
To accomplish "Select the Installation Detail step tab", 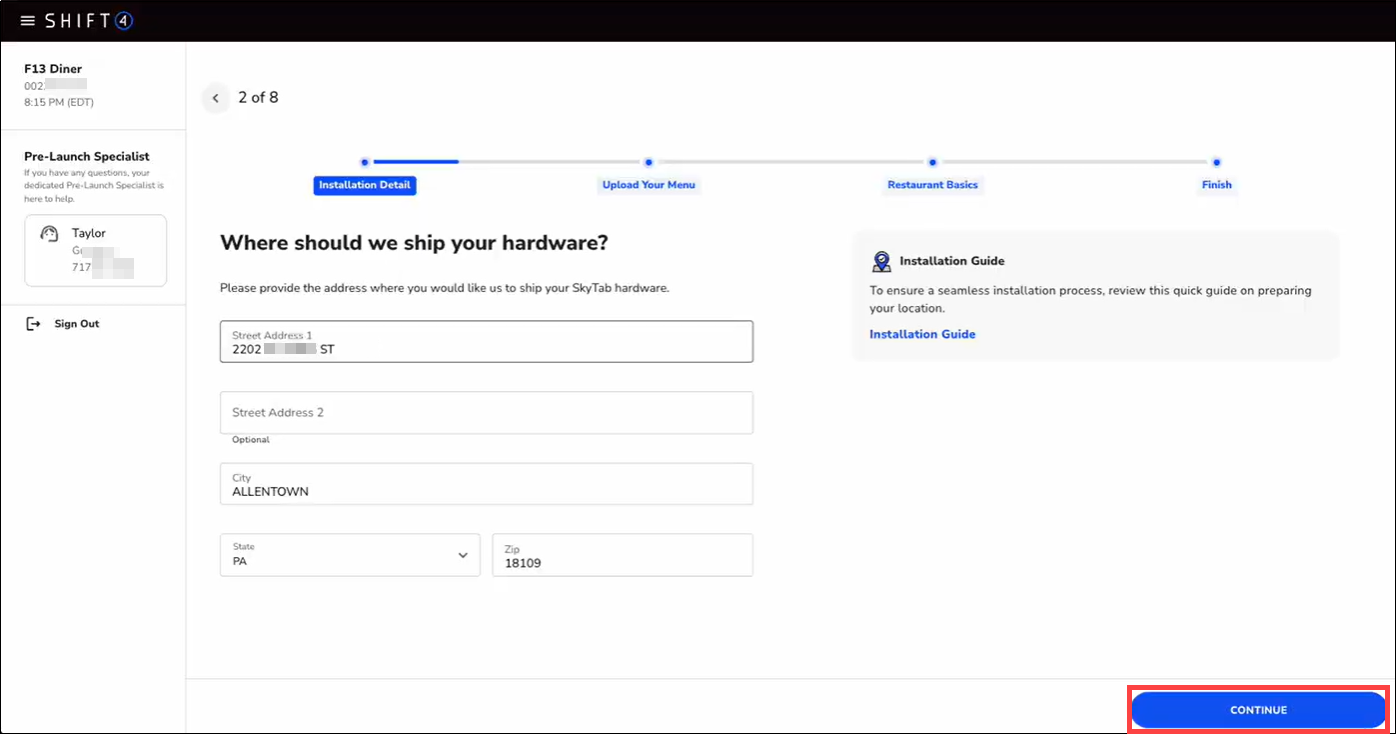I will [364, 185].
